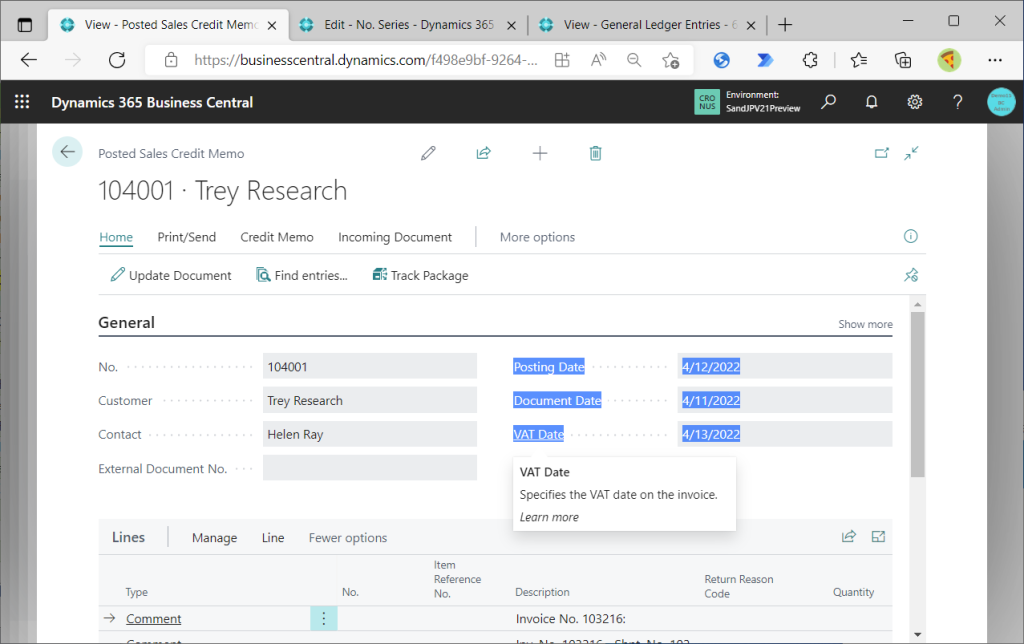This screenshot has width=1024, height=644.
Task: Click the External Document No. field
Action: tap(370, 468)
